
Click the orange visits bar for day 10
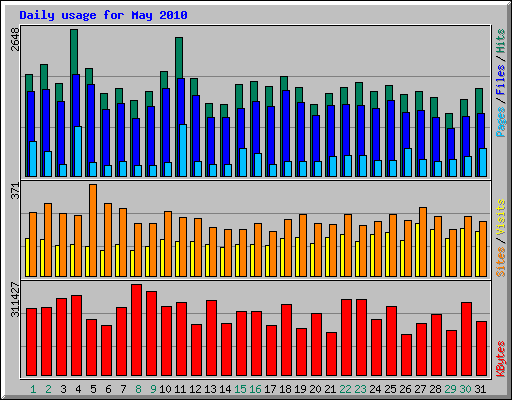point(168,244)
